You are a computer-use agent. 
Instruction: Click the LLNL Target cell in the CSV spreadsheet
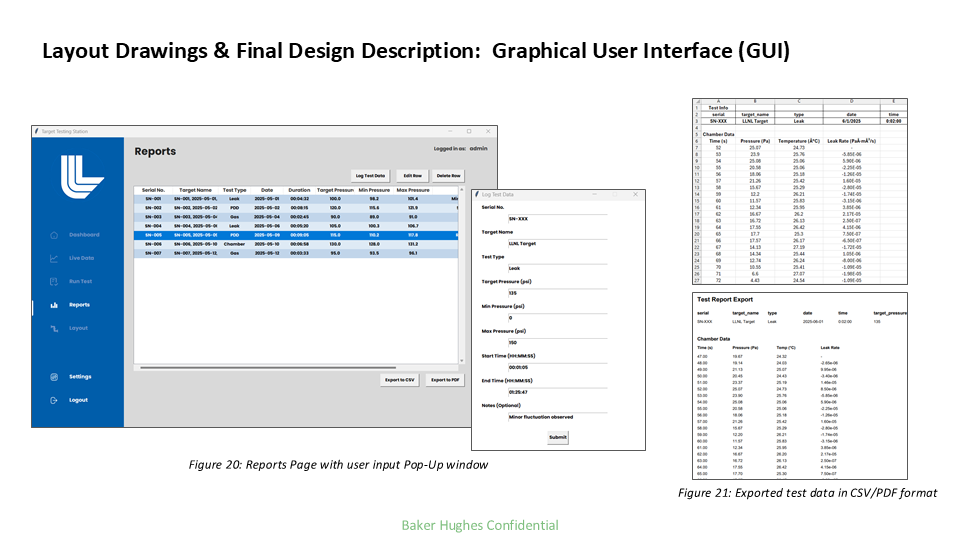pos(755,121)
